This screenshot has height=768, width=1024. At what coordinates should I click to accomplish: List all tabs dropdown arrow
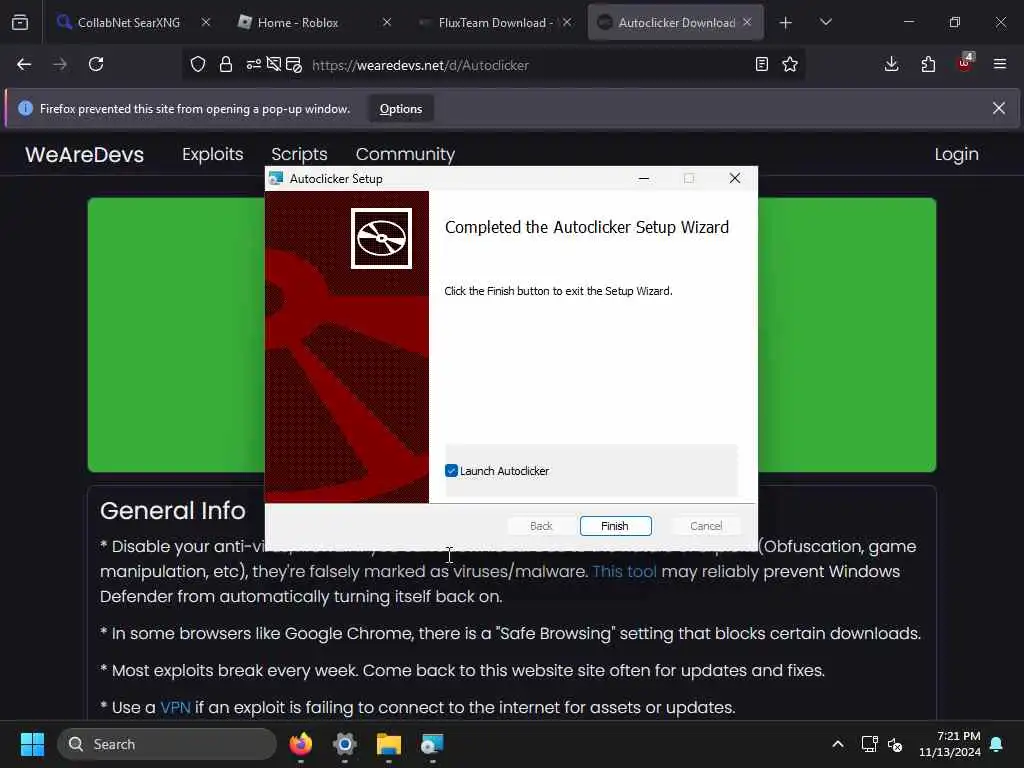825,22
